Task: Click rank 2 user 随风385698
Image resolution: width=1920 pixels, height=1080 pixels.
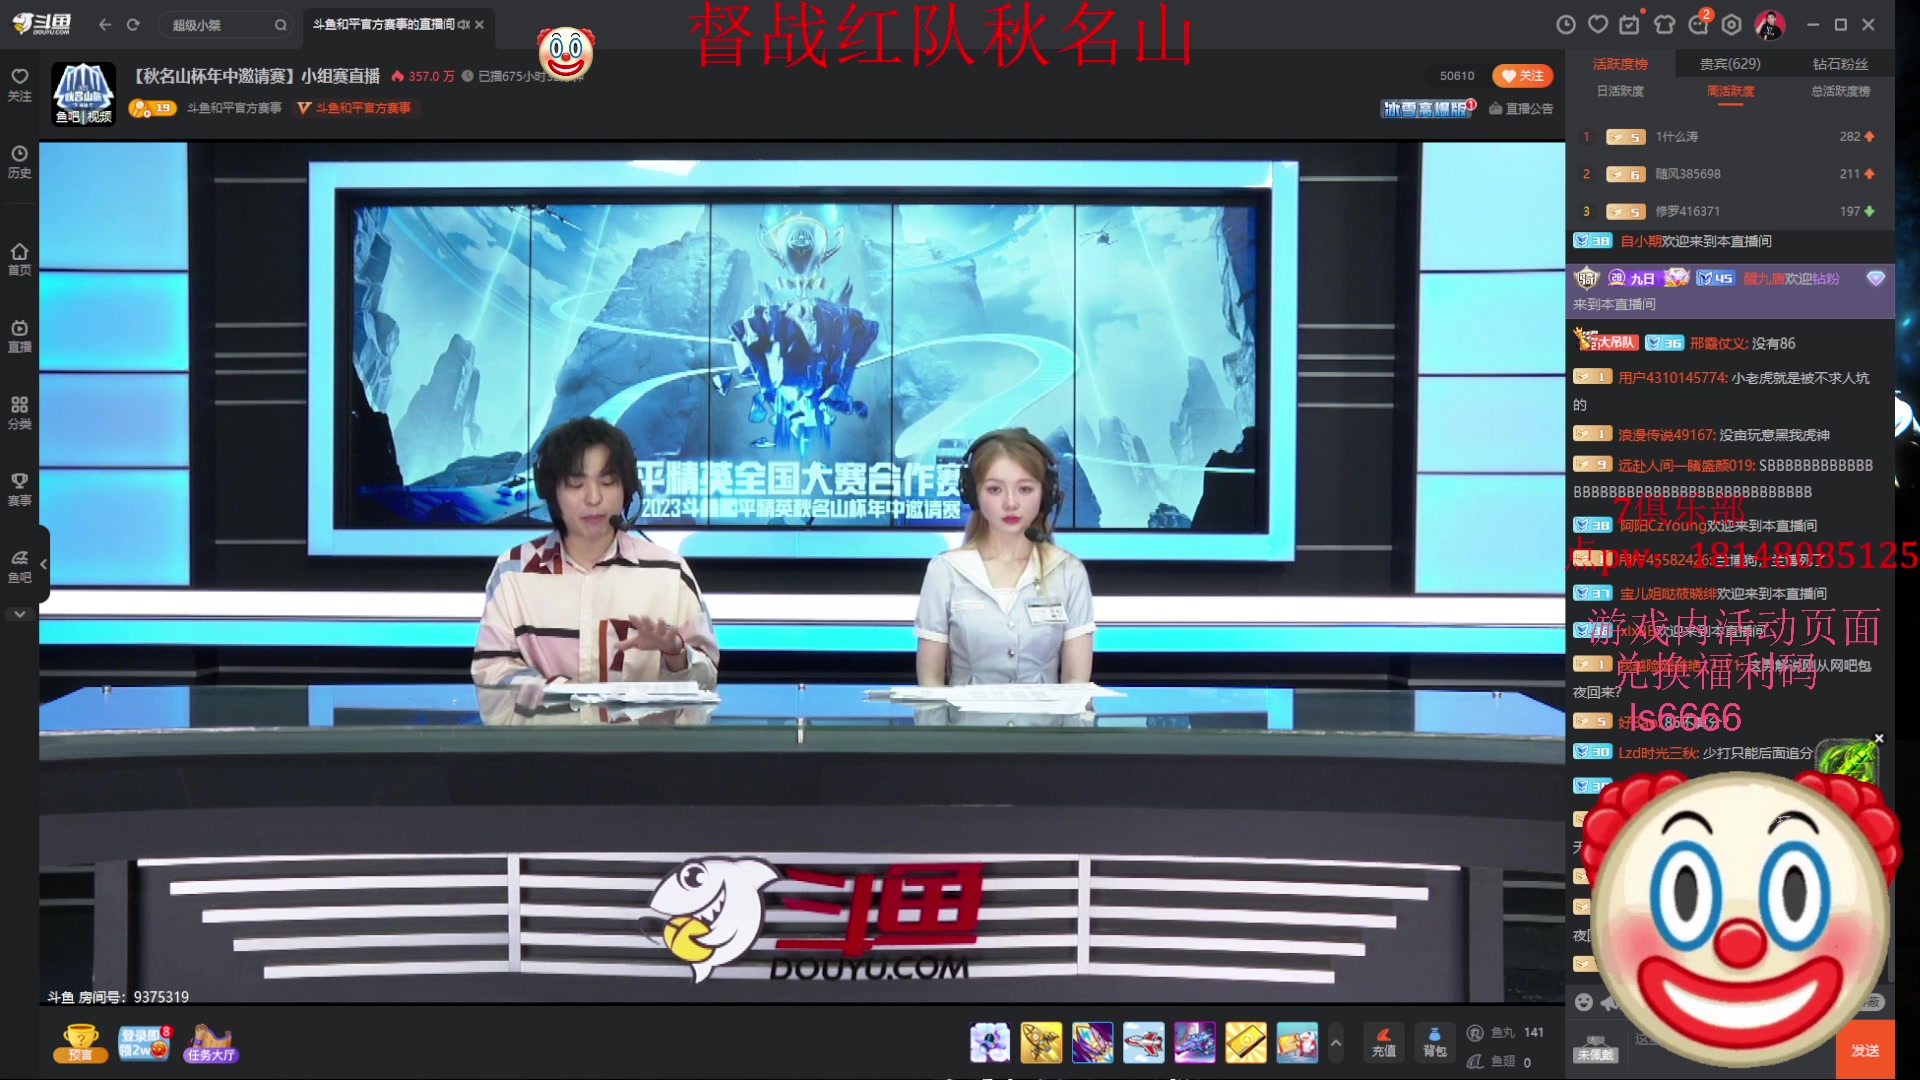Action: 1688,174
